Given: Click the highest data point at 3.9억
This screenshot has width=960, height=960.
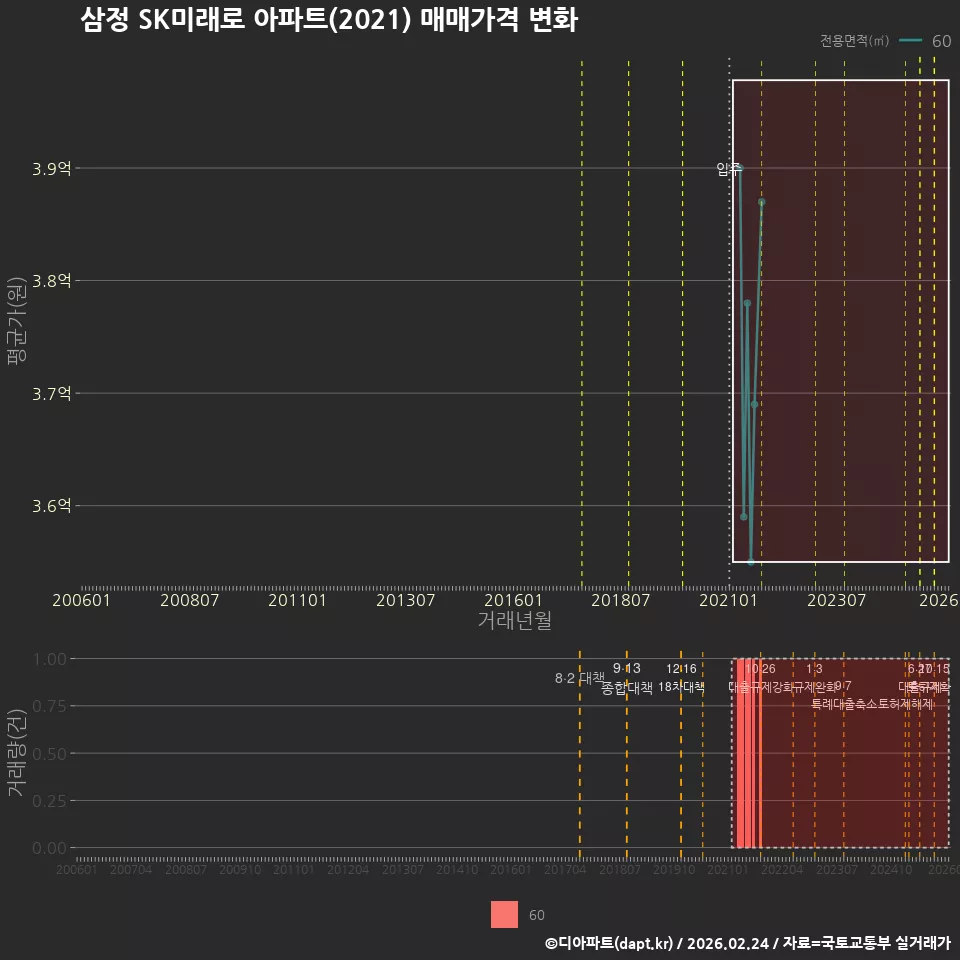Looking at the screenshot, I should (740, 168).
